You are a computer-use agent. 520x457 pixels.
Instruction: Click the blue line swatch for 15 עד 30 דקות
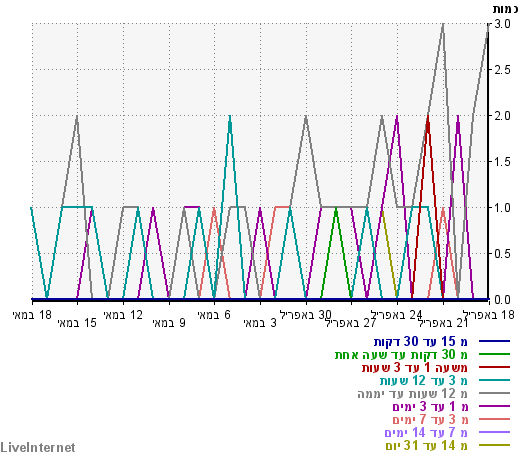pyautogui.click(x=494, y=341)
